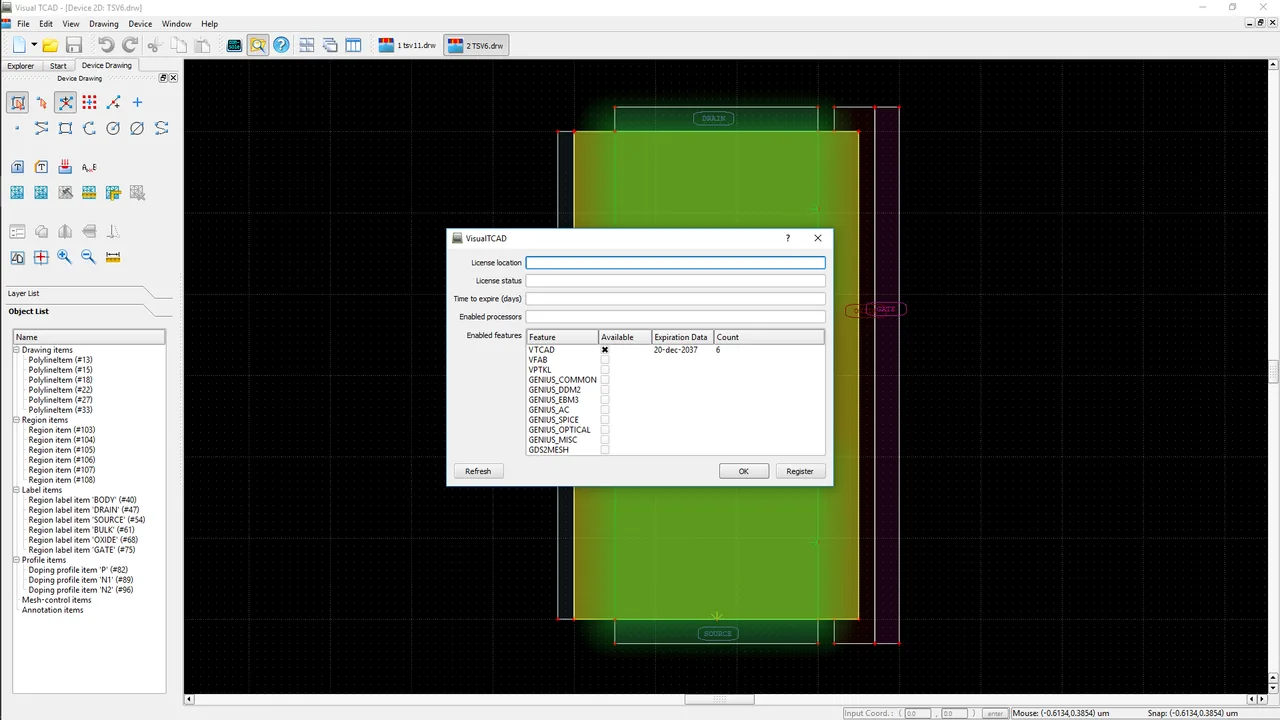Select the polyline drawing tool
Viewport: 1280px width, 720px height.
pos(41,128)
